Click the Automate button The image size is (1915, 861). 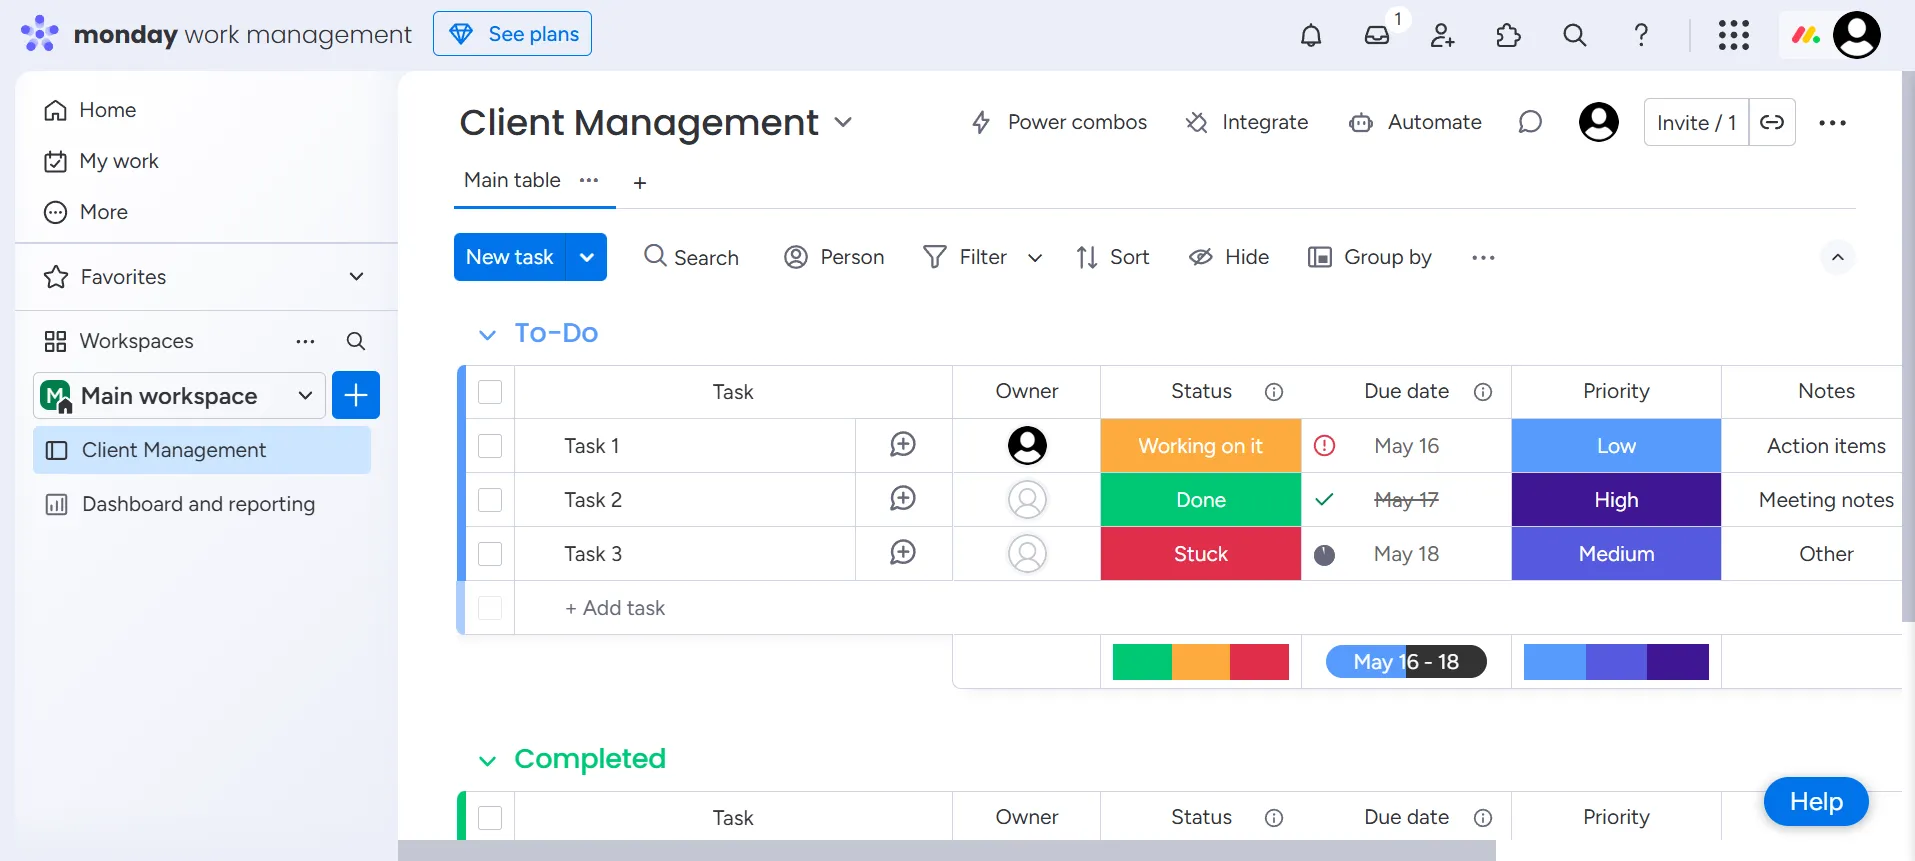coord(1415,122)
